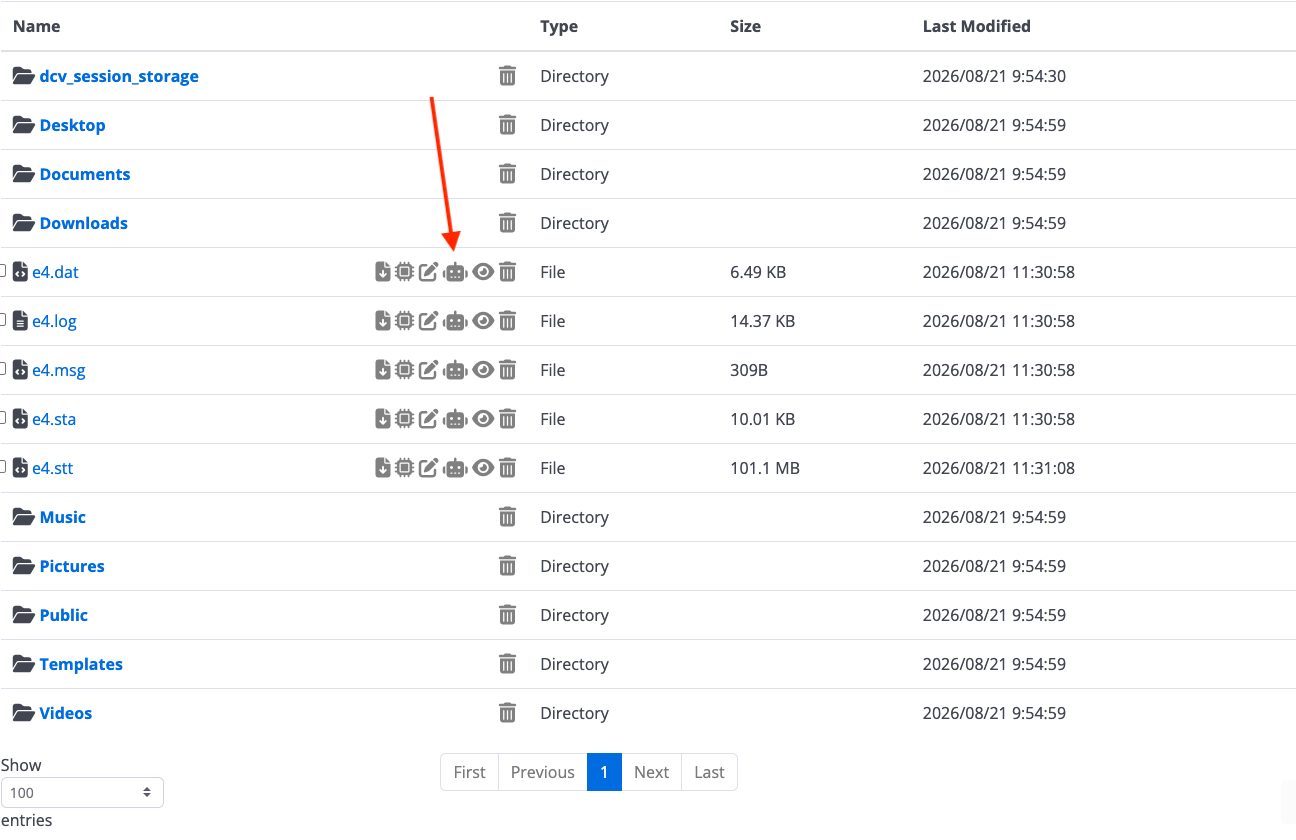This screenshot has height=840, width=1296.
Task: Delete the Downloads directory
Action: point(508,223)
